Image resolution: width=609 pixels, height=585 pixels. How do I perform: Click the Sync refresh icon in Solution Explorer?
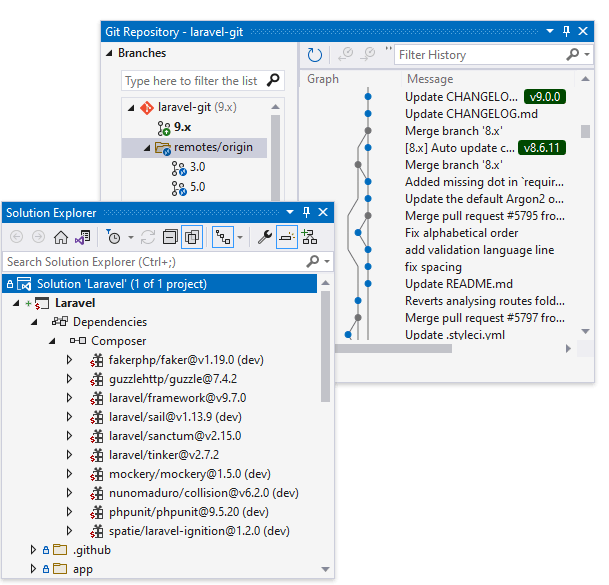click(148, 237)
